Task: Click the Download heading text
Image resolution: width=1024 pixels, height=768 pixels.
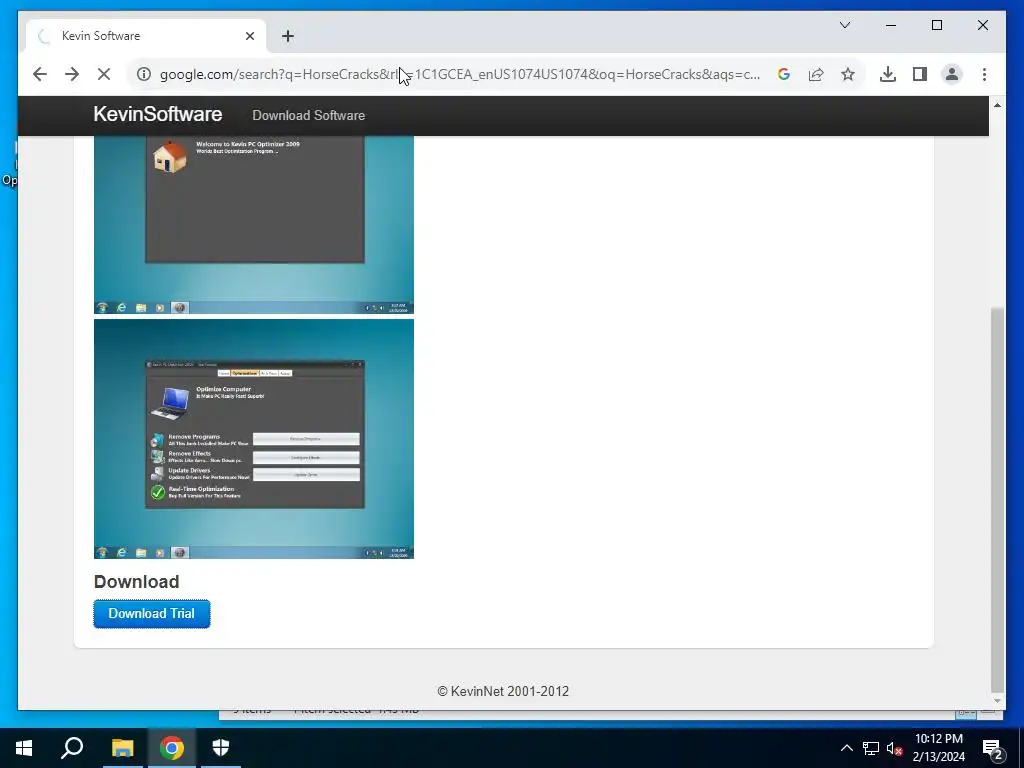Action: 136,582
